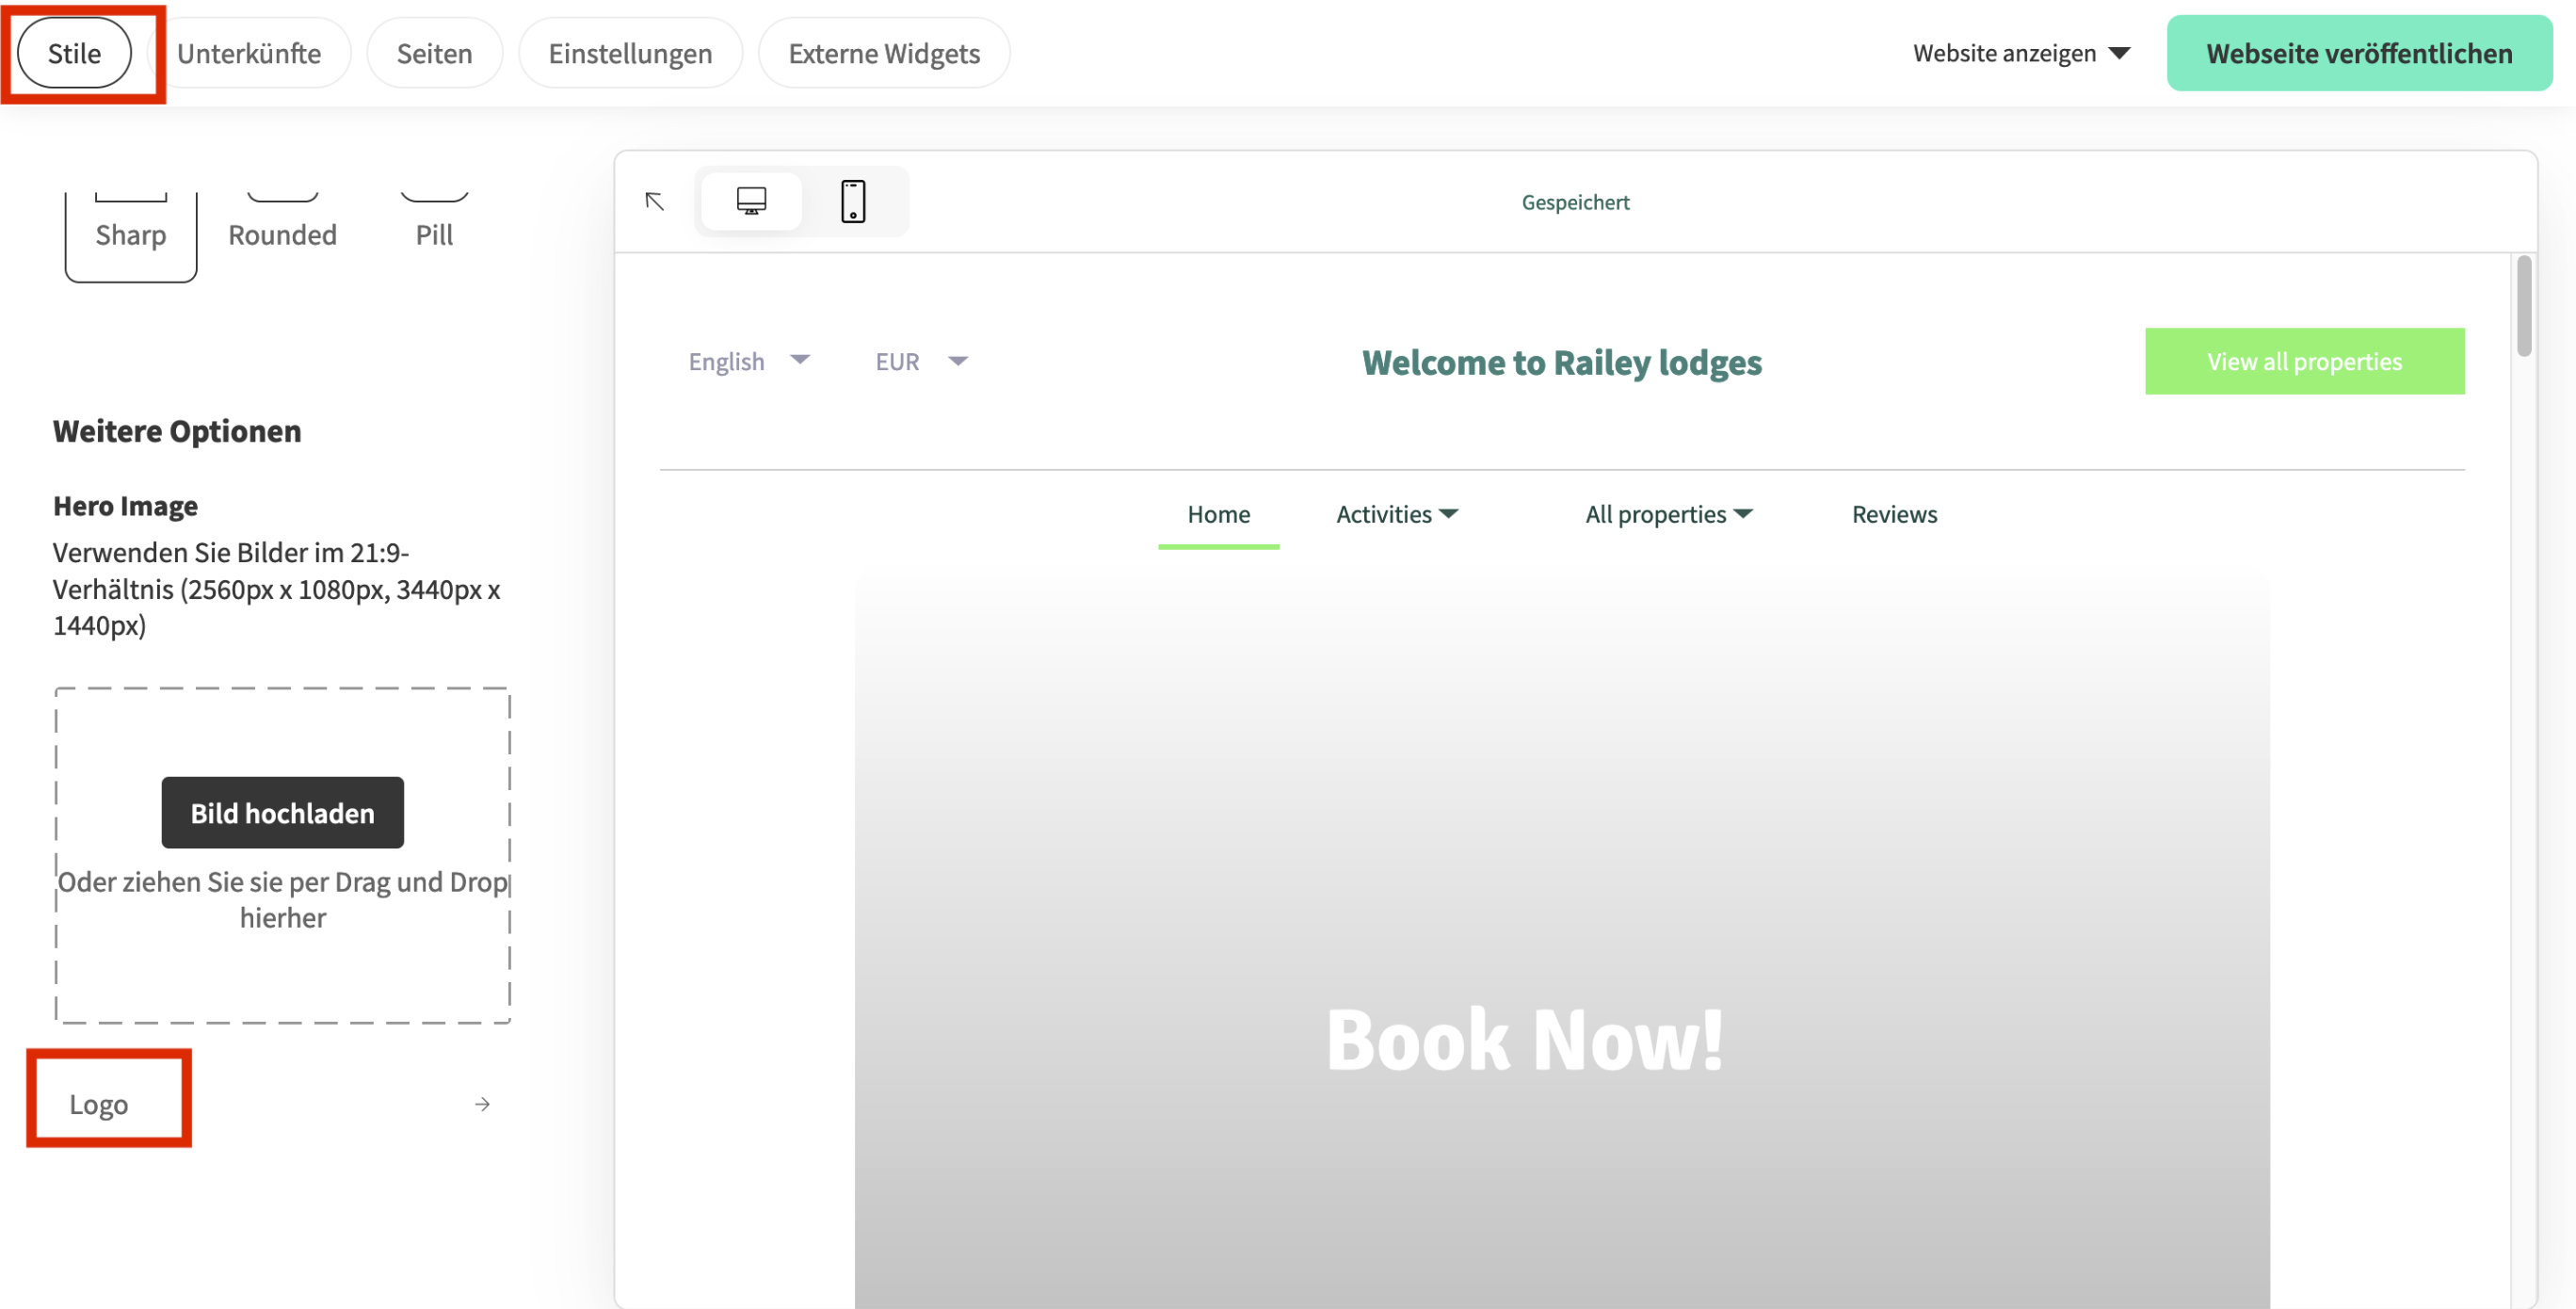Select the Pill corner style
2576x1309 pixels.
(x=434, y=234)
